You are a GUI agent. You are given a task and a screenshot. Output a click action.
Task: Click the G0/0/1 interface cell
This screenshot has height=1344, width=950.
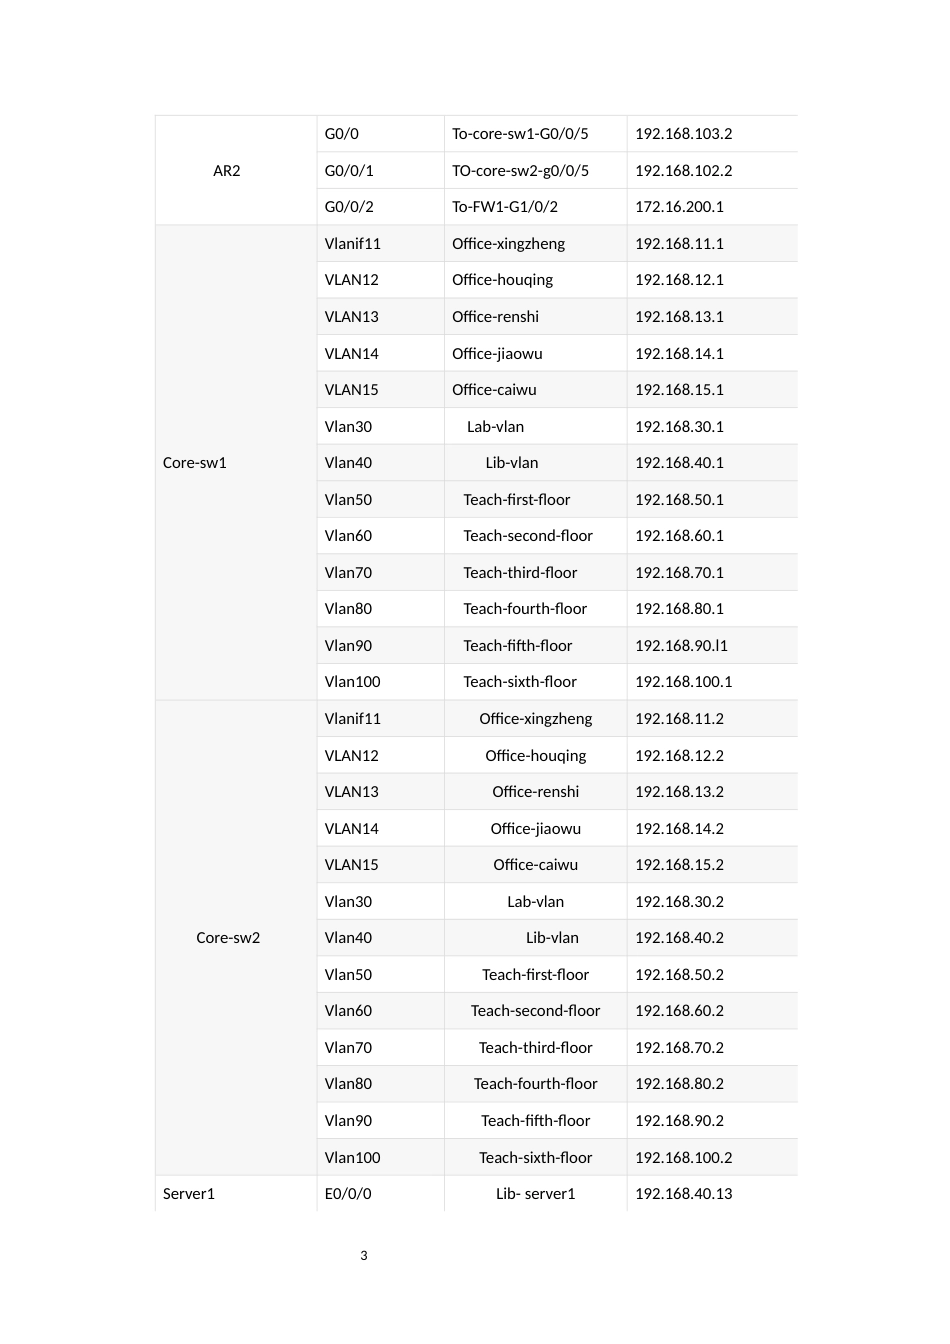(x=349, y=171)
